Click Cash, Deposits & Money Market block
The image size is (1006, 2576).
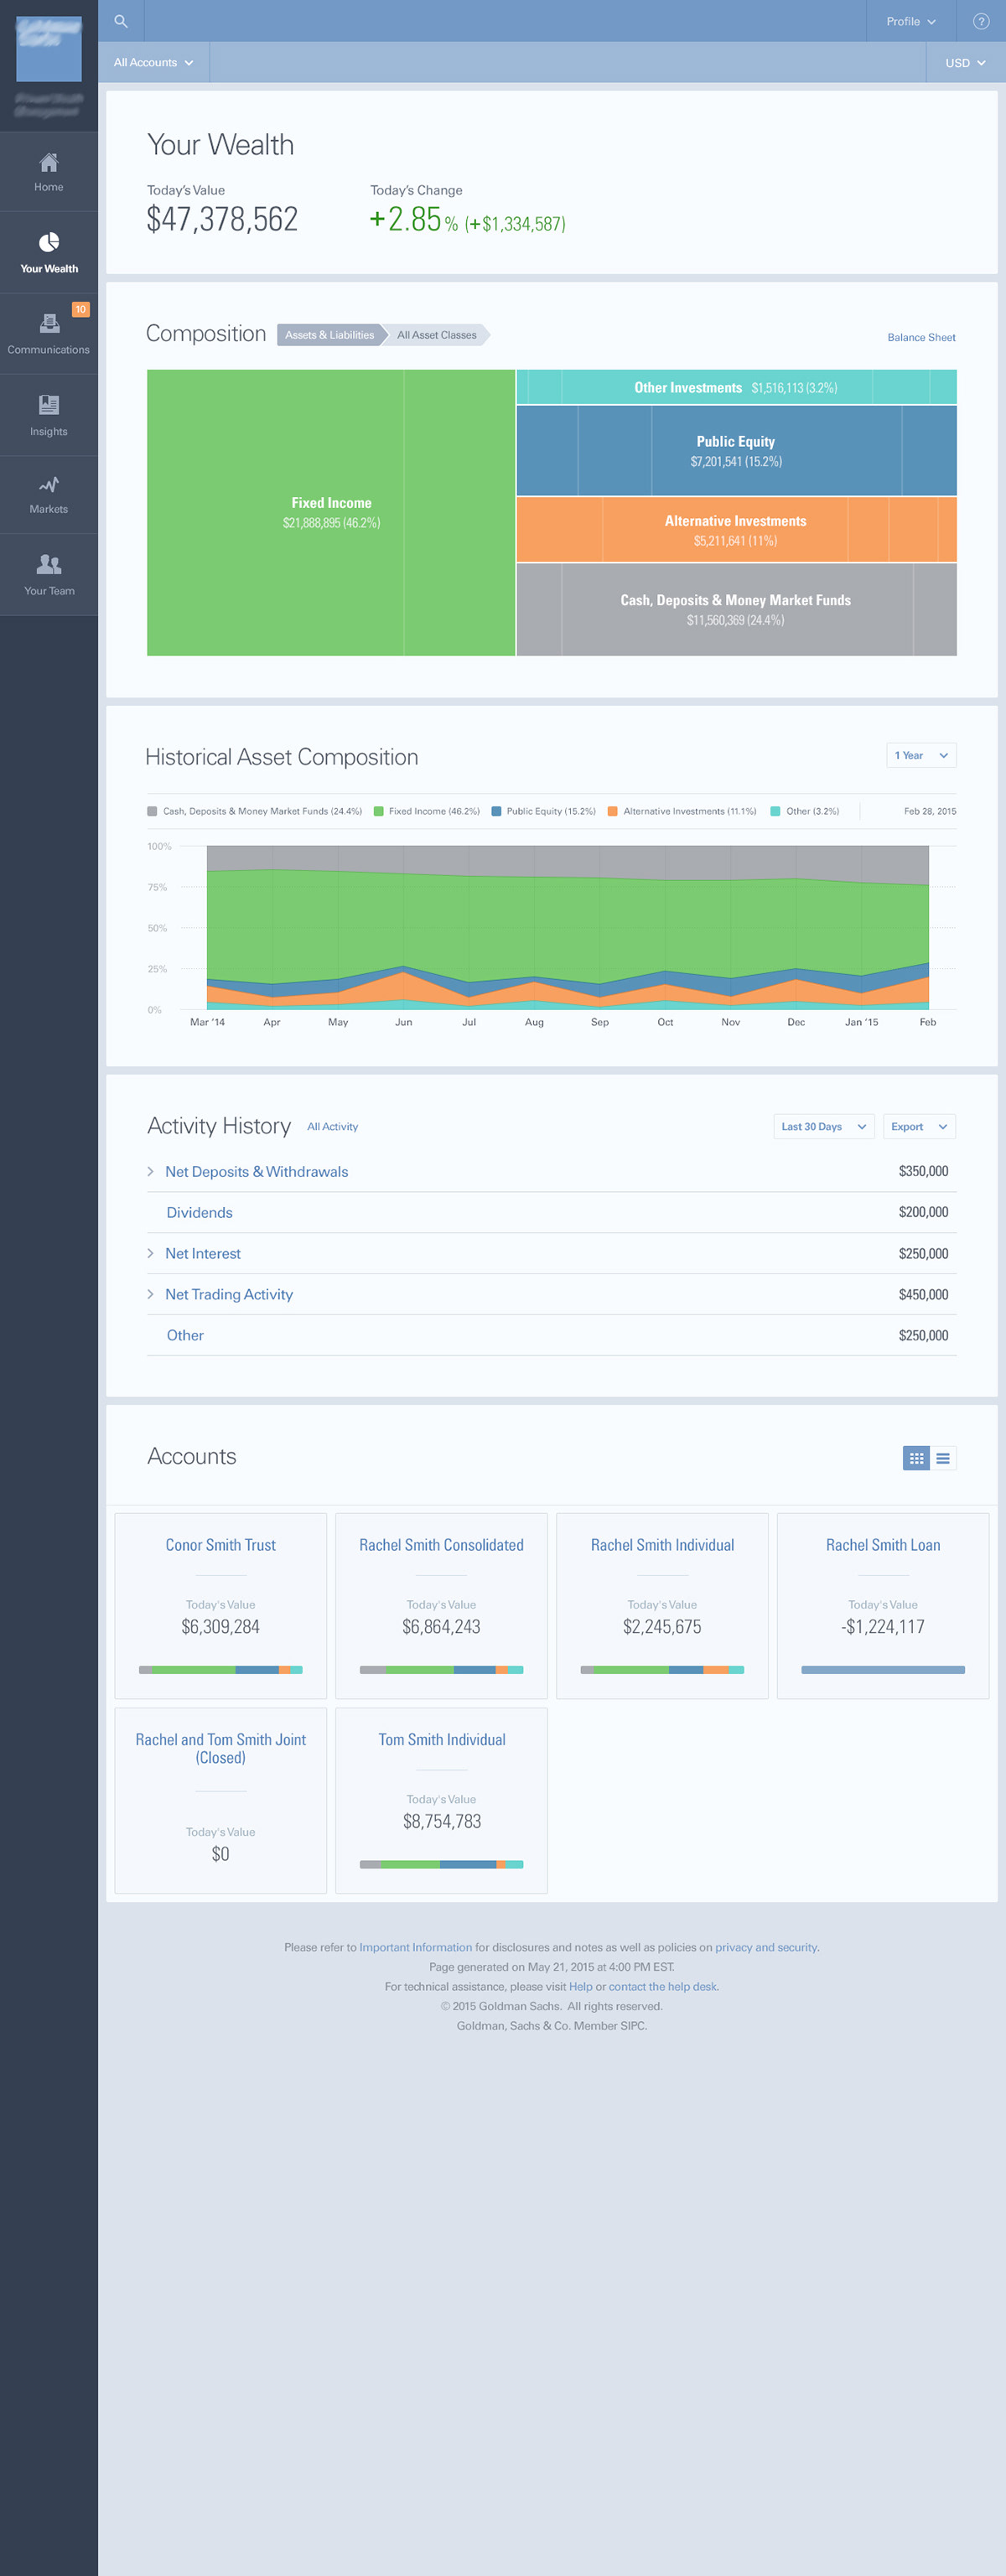click(x=736, y=609)
